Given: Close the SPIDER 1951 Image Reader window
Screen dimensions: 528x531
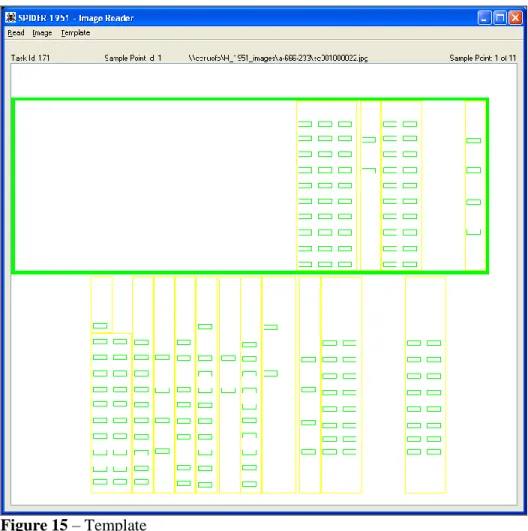Looking at the screenshot, I should 515,18.
